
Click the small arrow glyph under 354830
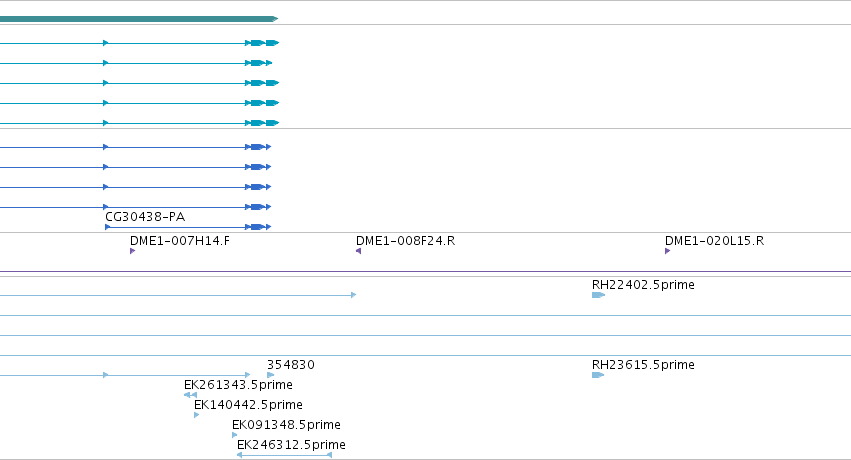pyautogui.click(x=270, y=375)
